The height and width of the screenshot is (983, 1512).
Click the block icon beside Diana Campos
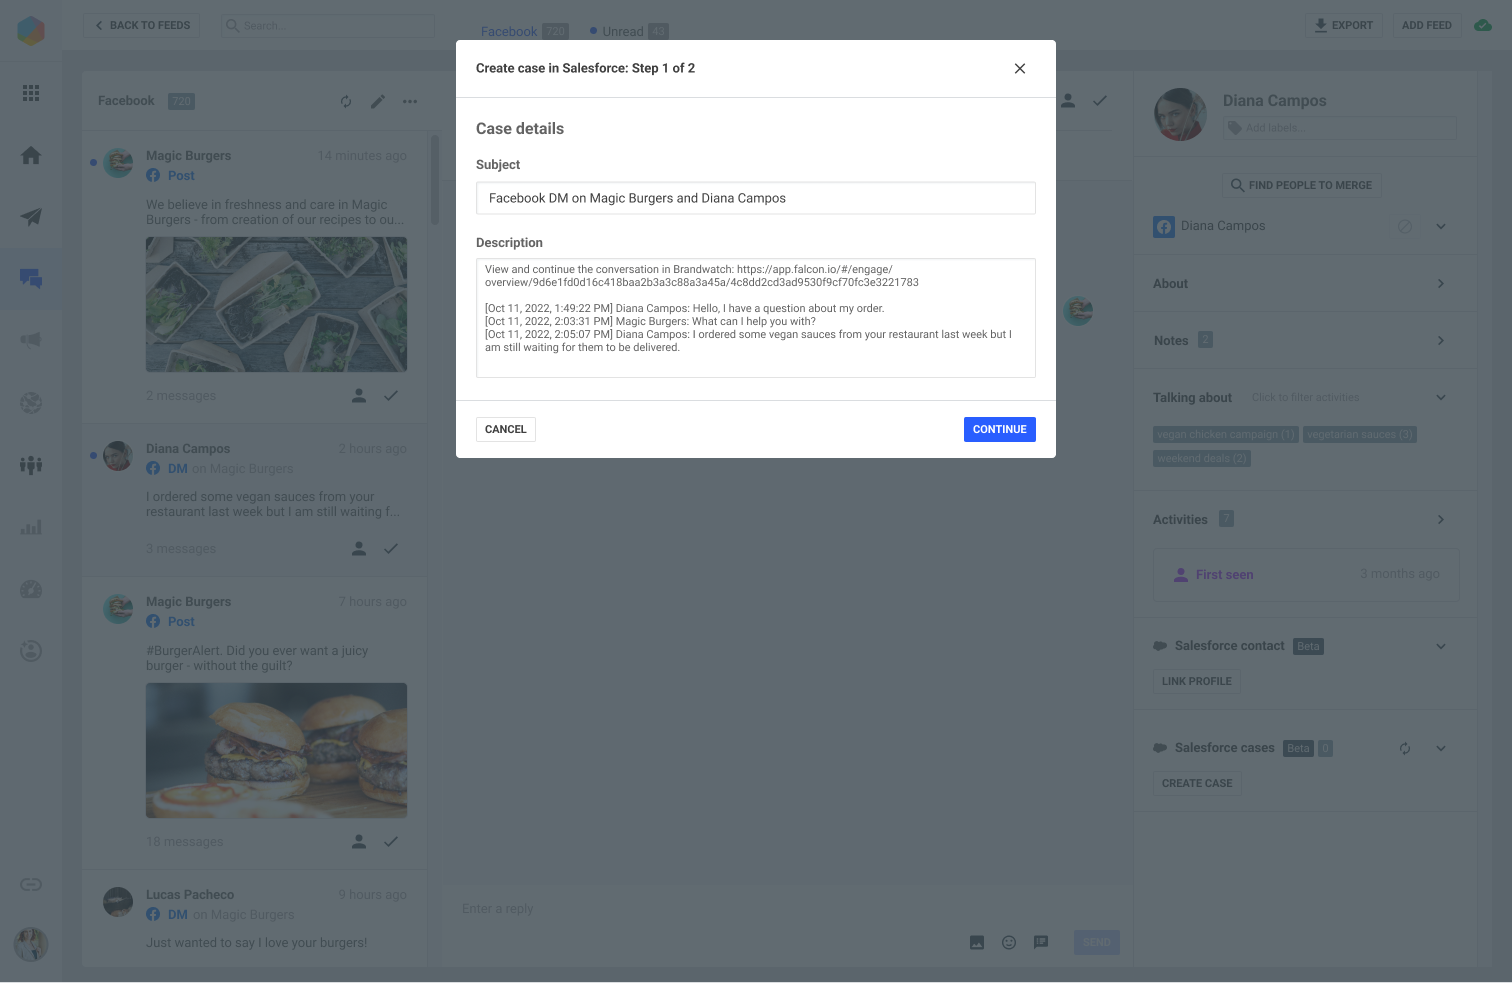[1405, 227]
